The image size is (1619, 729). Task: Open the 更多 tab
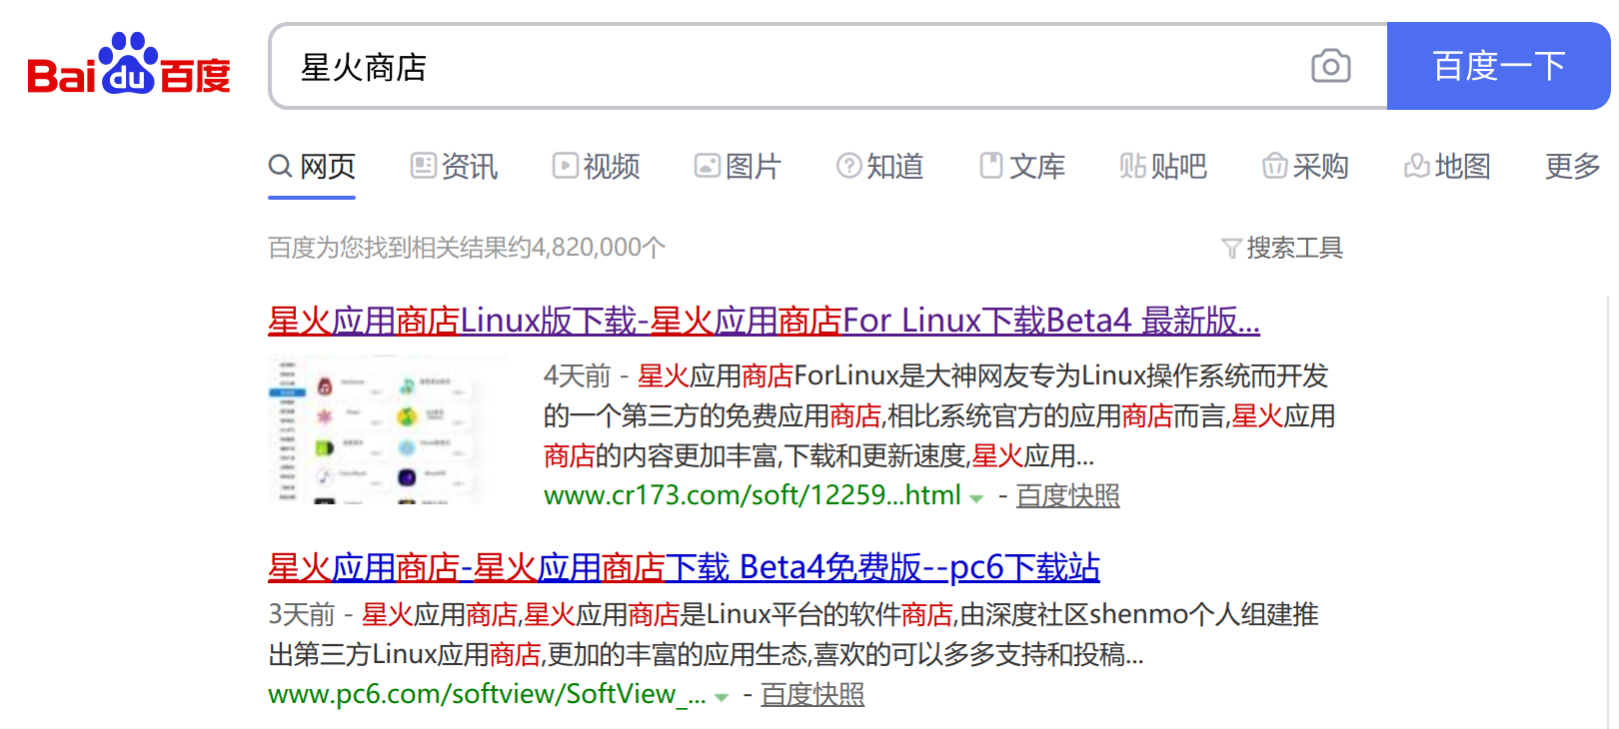[1572, 165]
